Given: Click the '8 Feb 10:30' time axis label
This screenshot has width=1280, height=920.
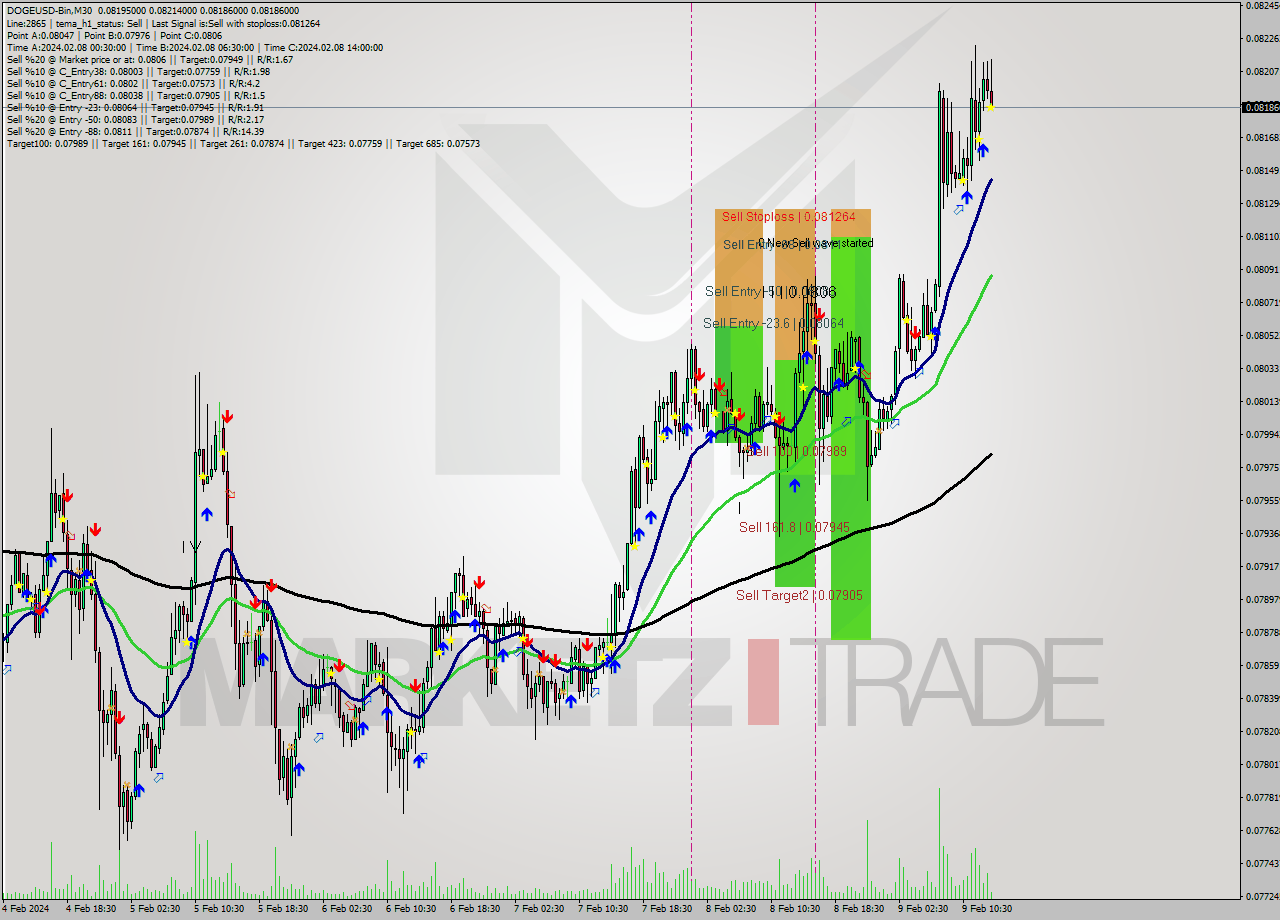Looking at the screenshot, I should click(x=794, y=909).
